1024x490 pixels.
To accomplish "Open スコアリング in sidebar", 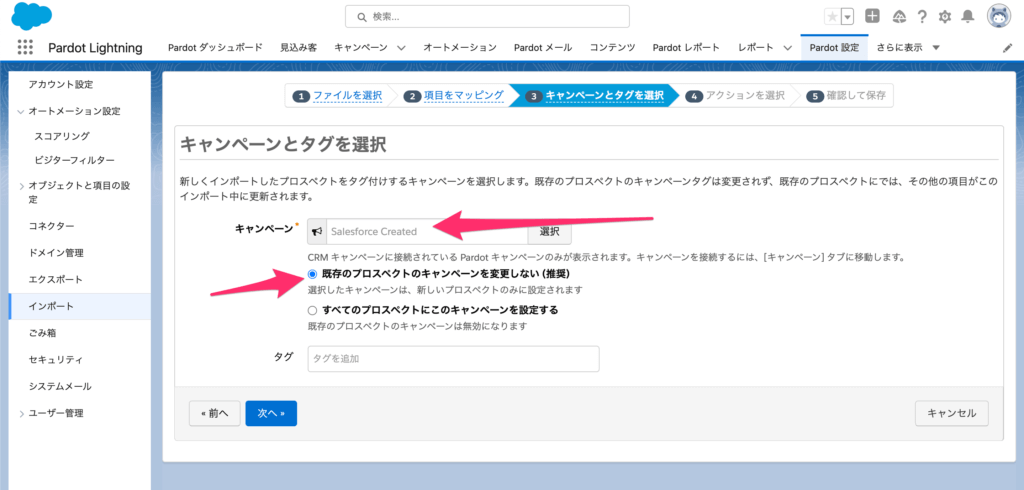I will pos(61,136).
